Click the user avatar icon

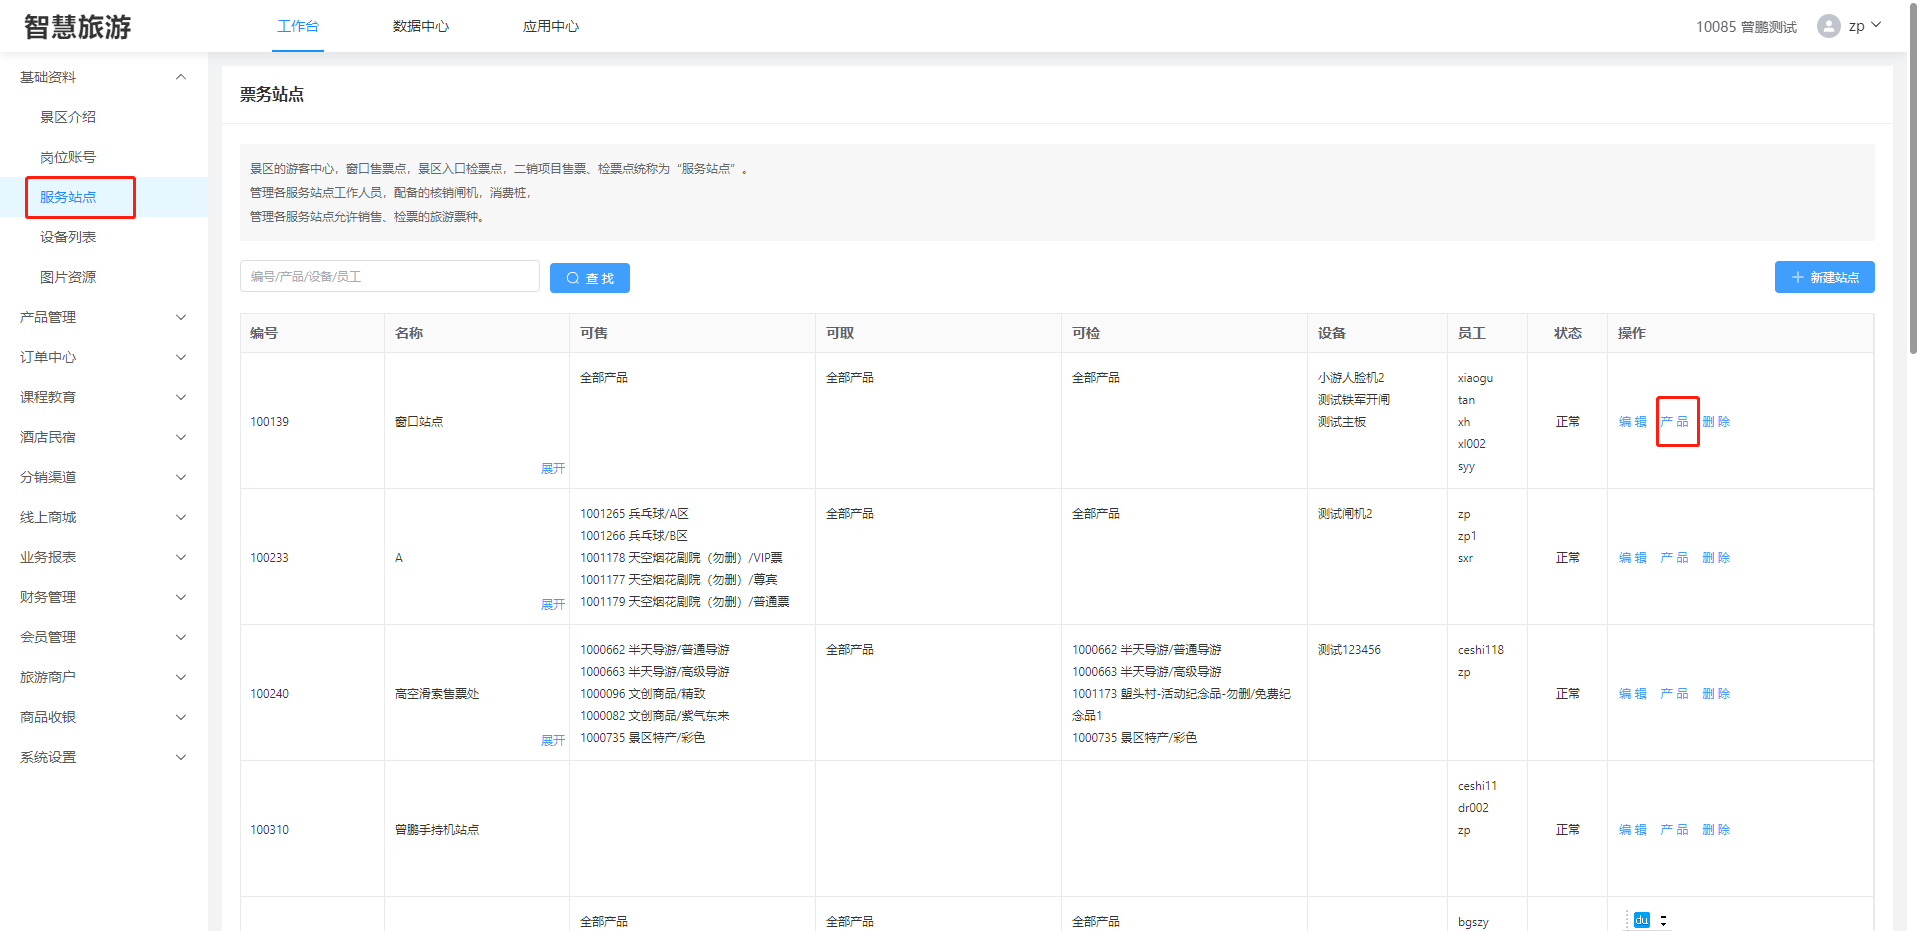[x=1828, y=26]
